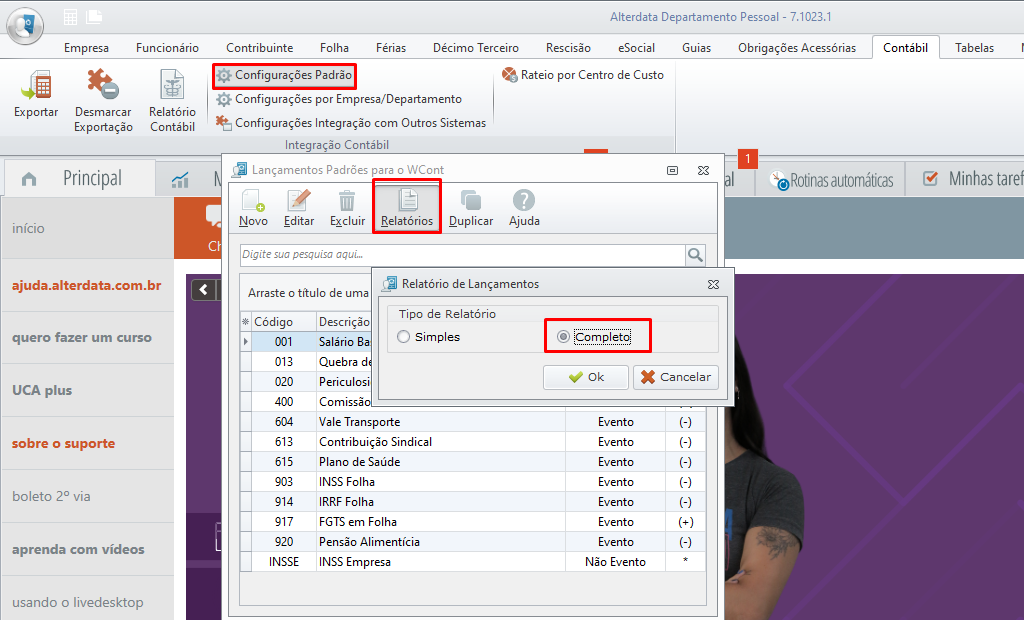This screenshot has height=620, width=1024.
Task: Open boleto 2ª via sidebar link
Action: coord(51,497)
